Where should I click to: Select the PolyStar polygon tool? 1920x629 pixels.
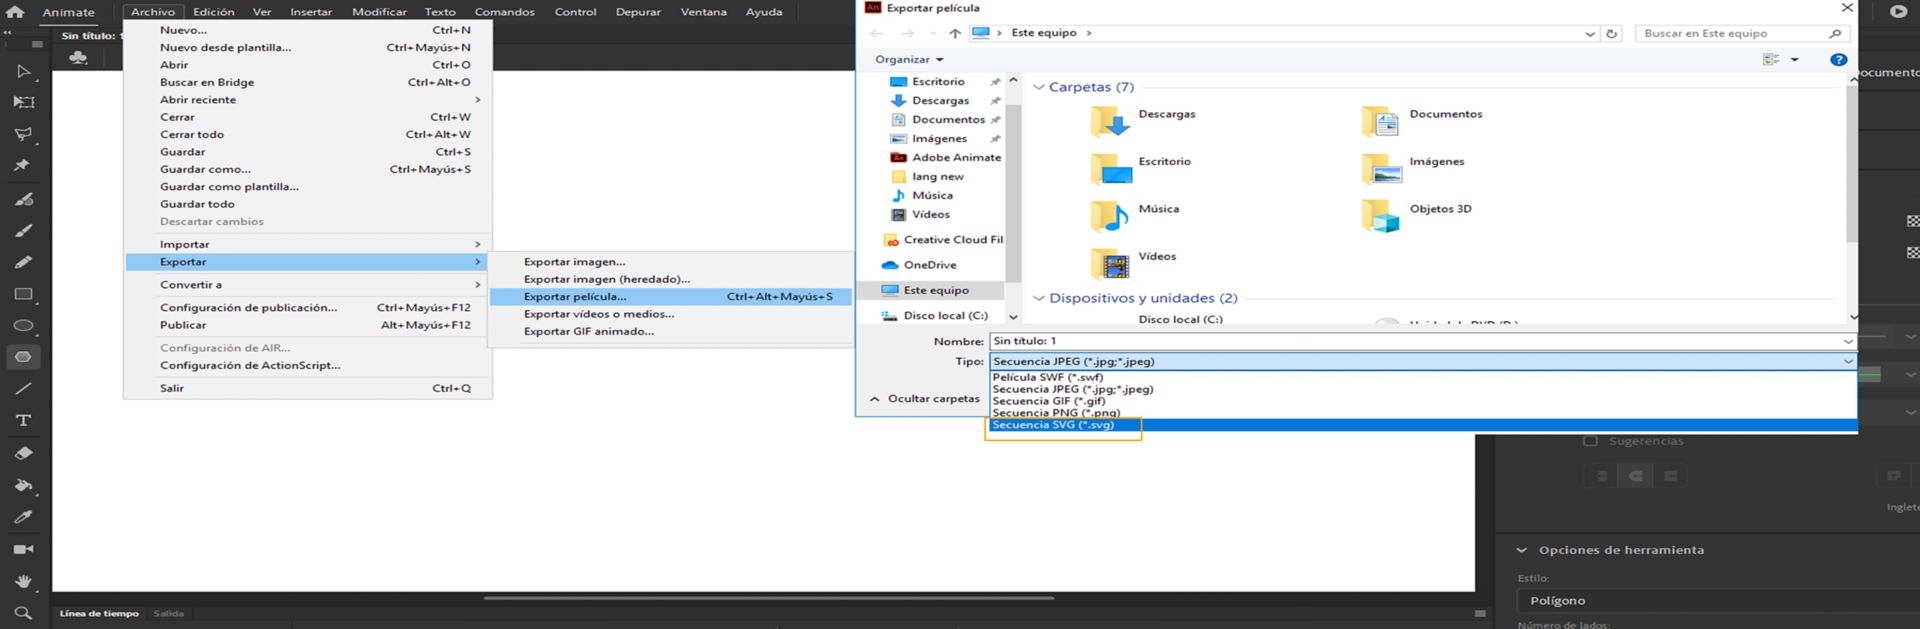23,357
